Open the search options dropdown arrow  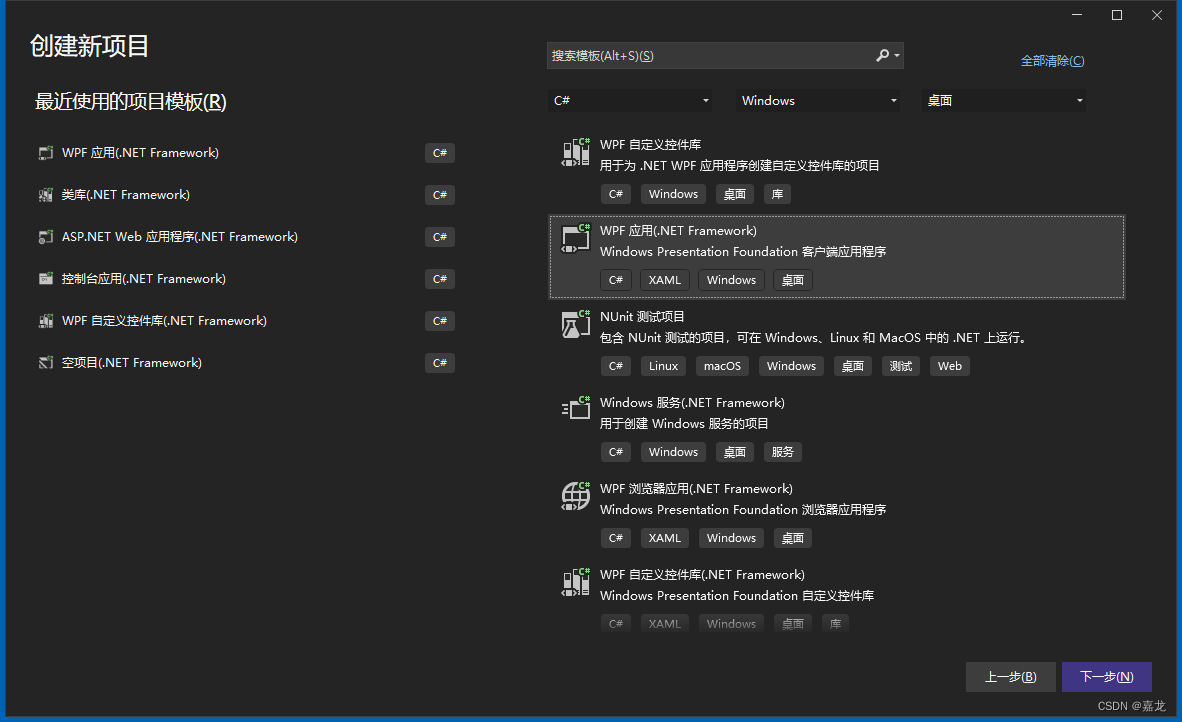tap(896, 56)
